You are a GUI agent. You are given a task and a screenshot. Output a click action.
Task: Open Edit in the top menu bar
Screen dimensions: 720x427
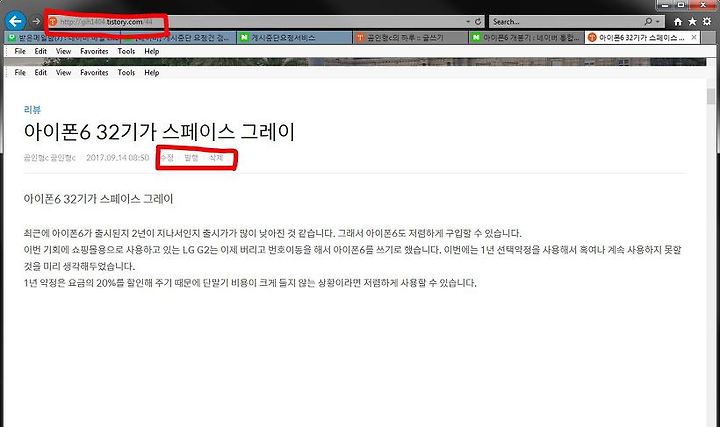click(40, 51)
